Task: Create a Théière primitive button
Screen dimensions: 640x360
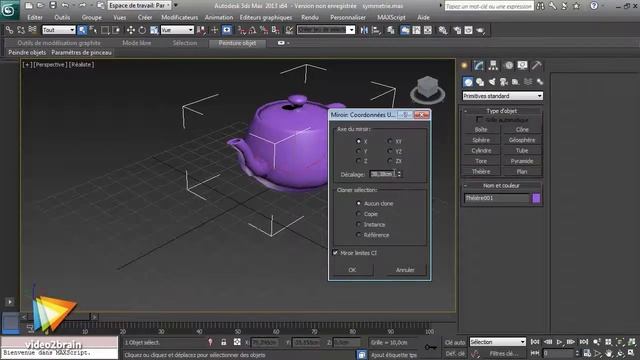Action: [481, 171]
